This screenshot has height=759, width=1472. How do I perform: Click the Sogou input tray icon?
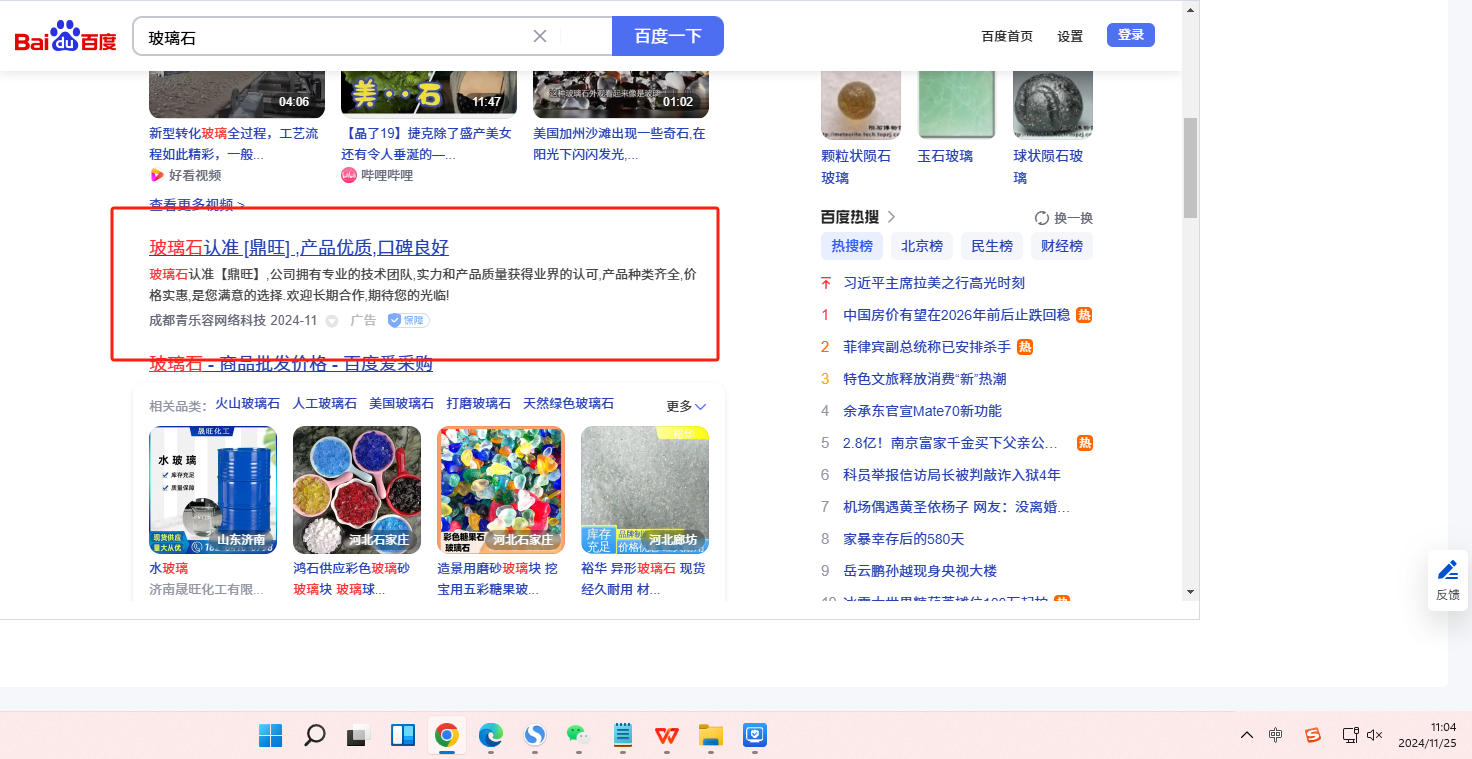(x=1313, y=735)
